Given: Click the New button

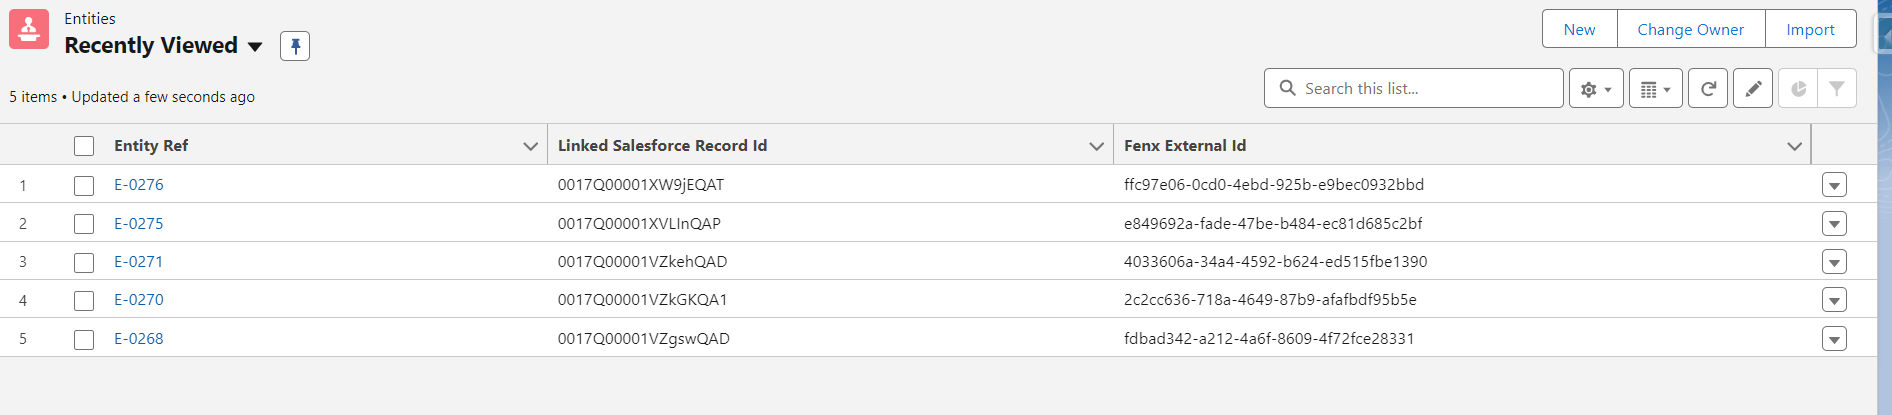Looking at the screenshot, I should (x=1579, y=29).
